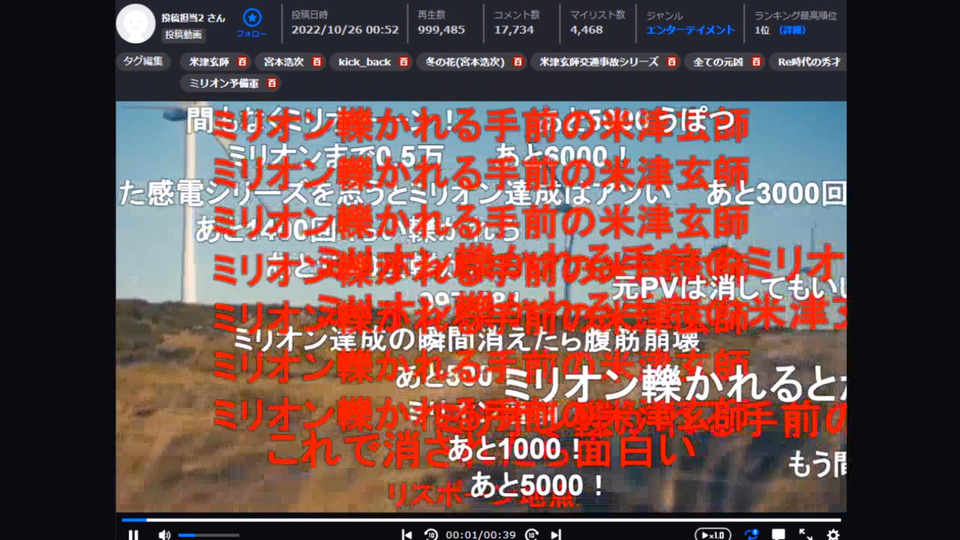
Task: Open the 冬の花(宮本浩次) tag
Action: click(465, 62)
